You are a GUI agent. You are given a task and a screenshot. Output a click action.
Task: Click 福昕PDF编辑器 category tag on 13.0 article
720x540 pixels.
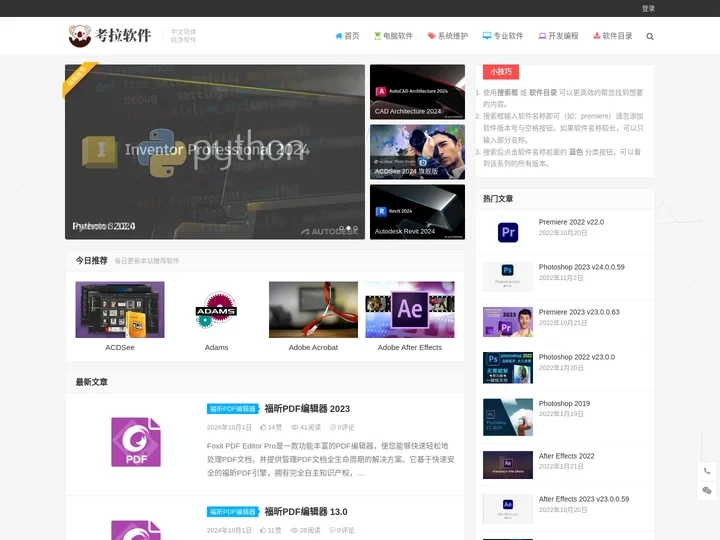pyautogui.click(x=233, y=512)
